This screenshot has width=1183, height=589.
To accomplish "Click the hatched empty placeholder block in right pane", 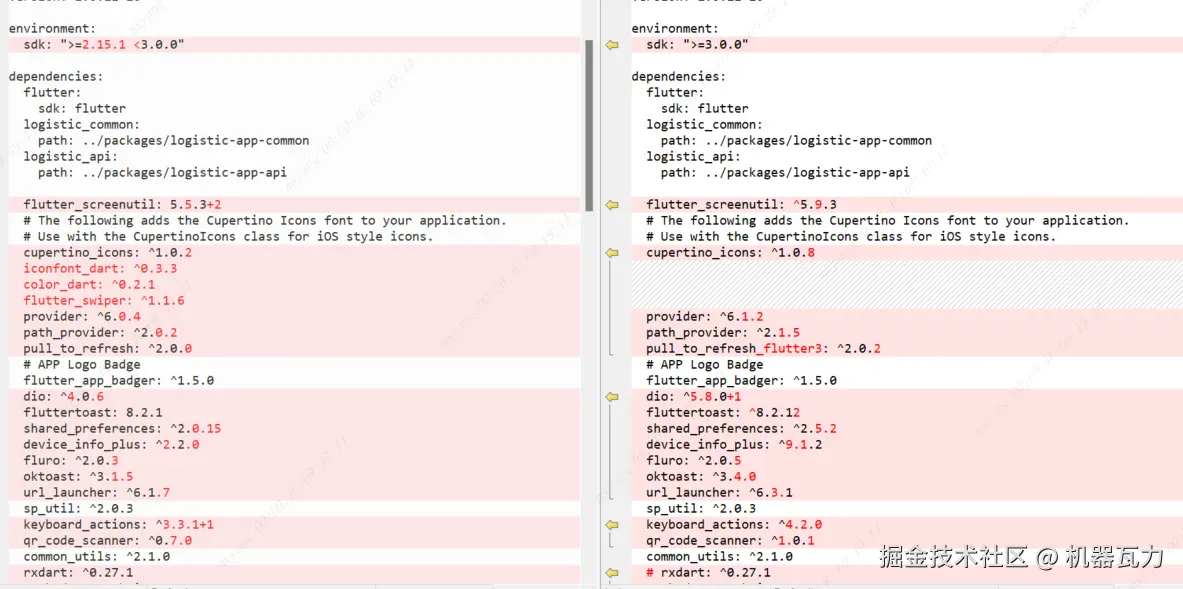I will (906, 284).
